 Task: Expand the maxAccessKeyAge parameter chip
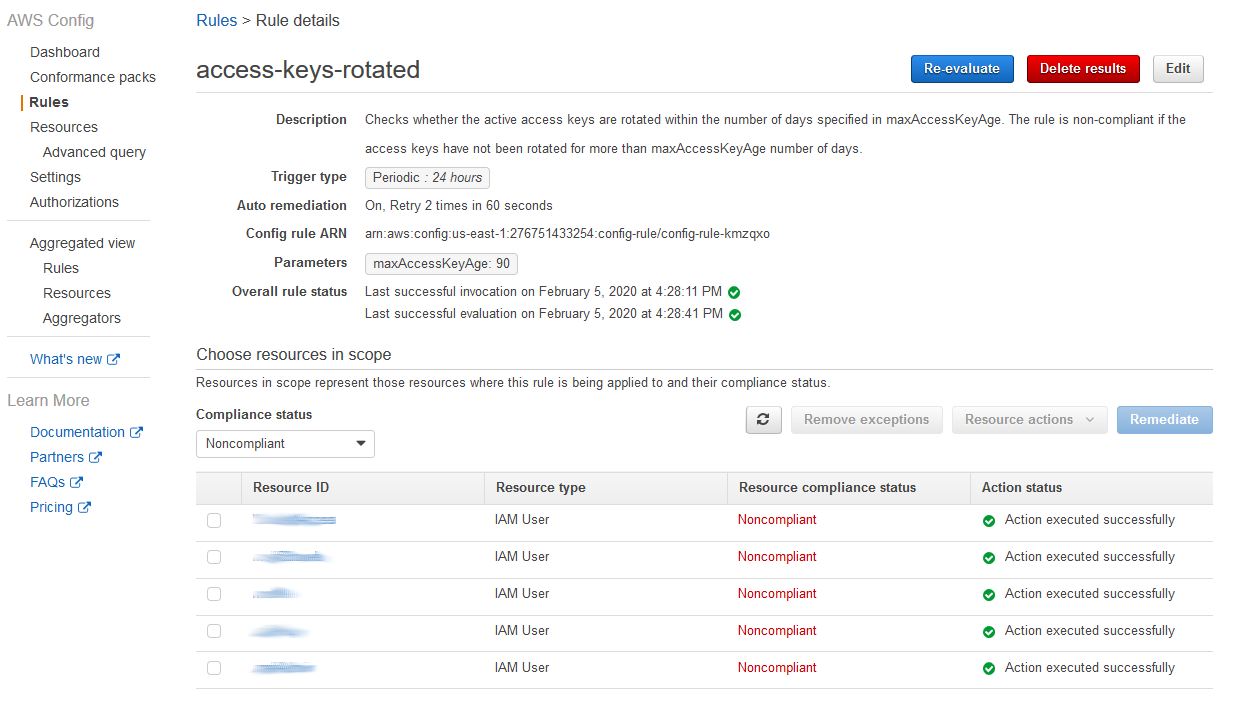tap(441, 263)
